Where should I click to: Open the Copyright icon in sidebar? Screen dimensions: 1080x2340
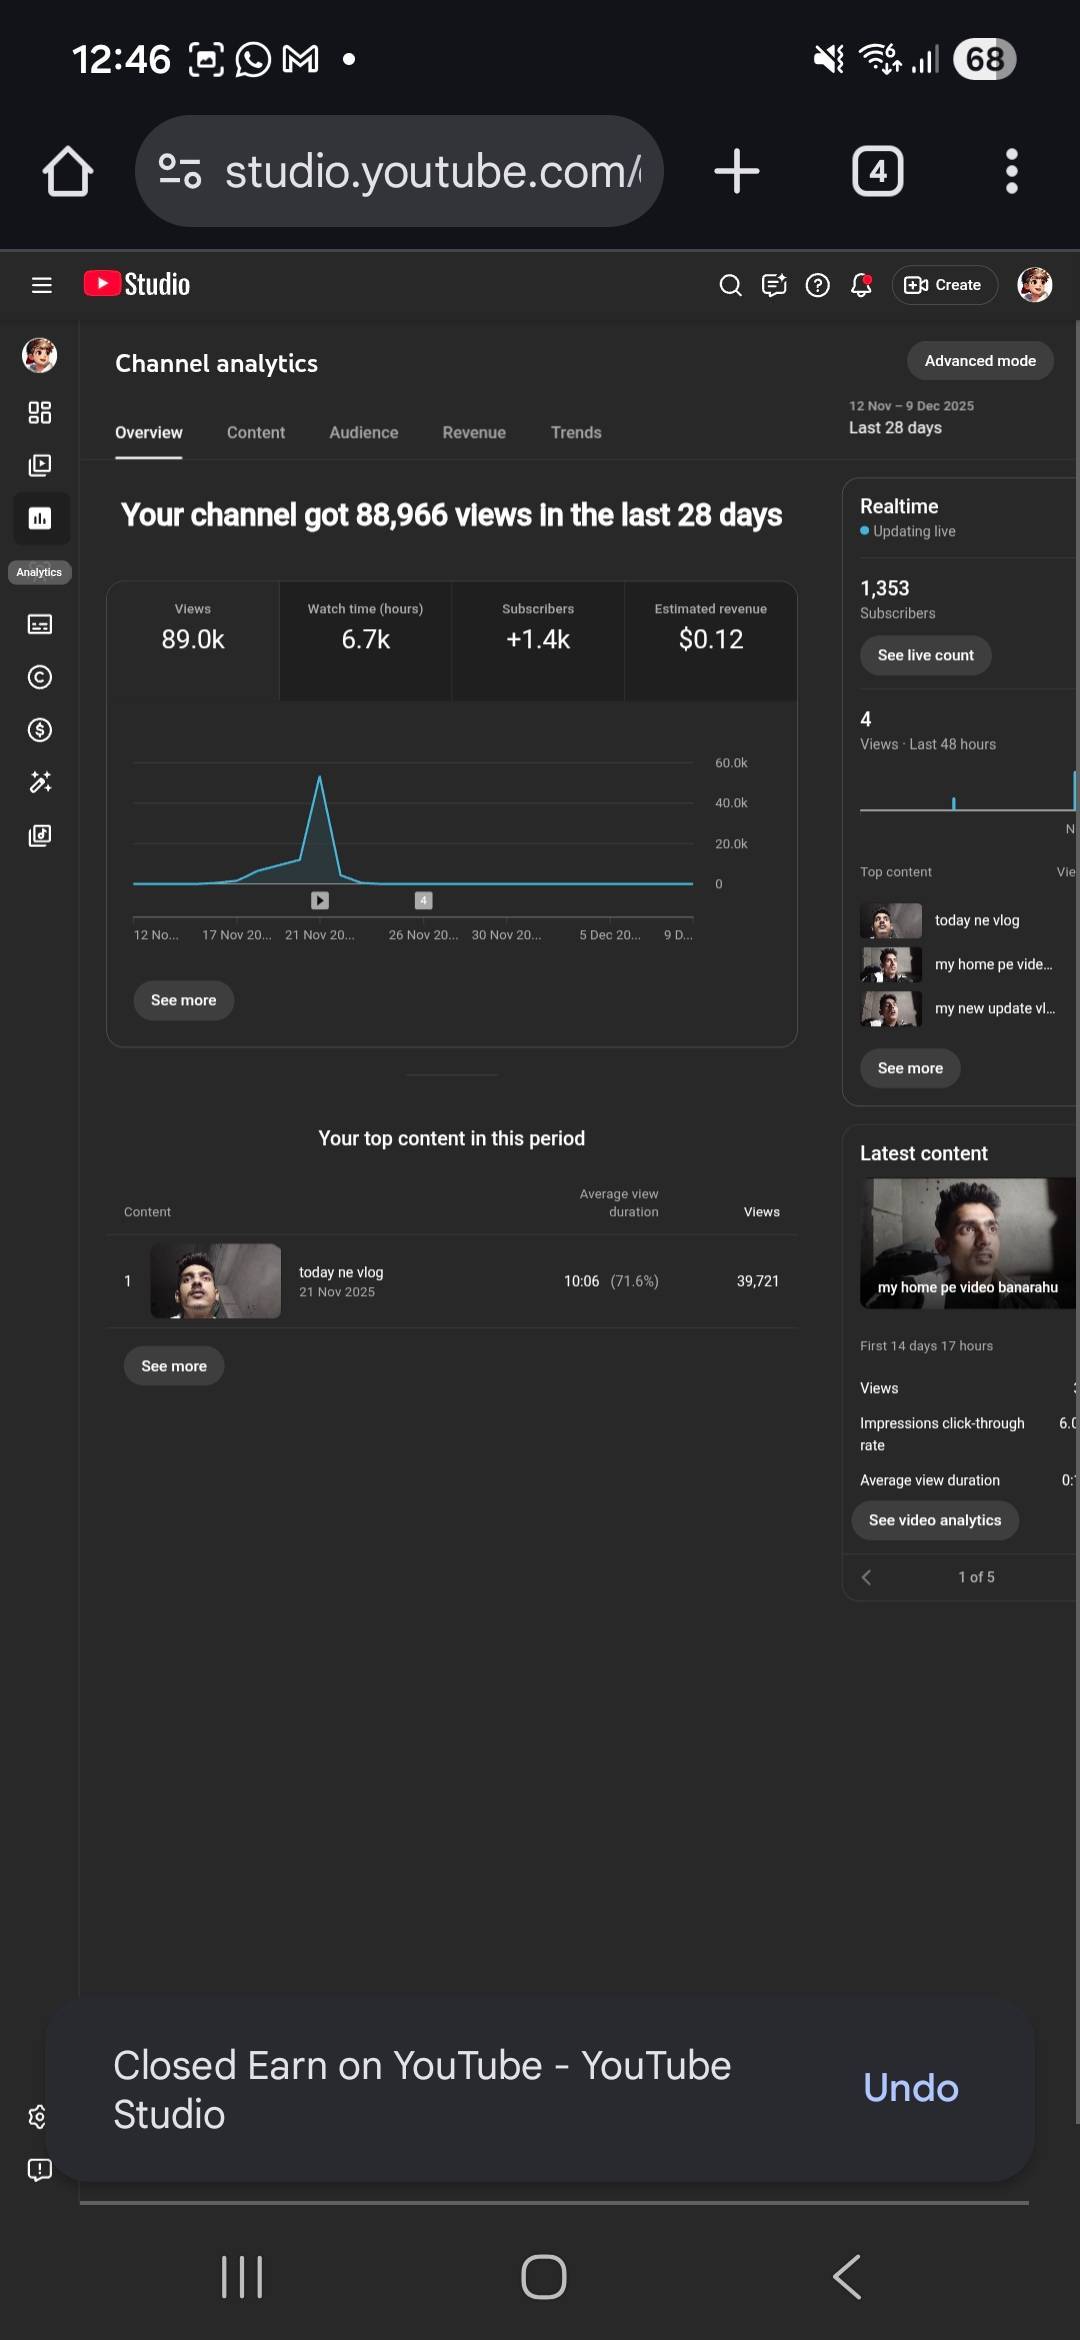coord(40,677)
